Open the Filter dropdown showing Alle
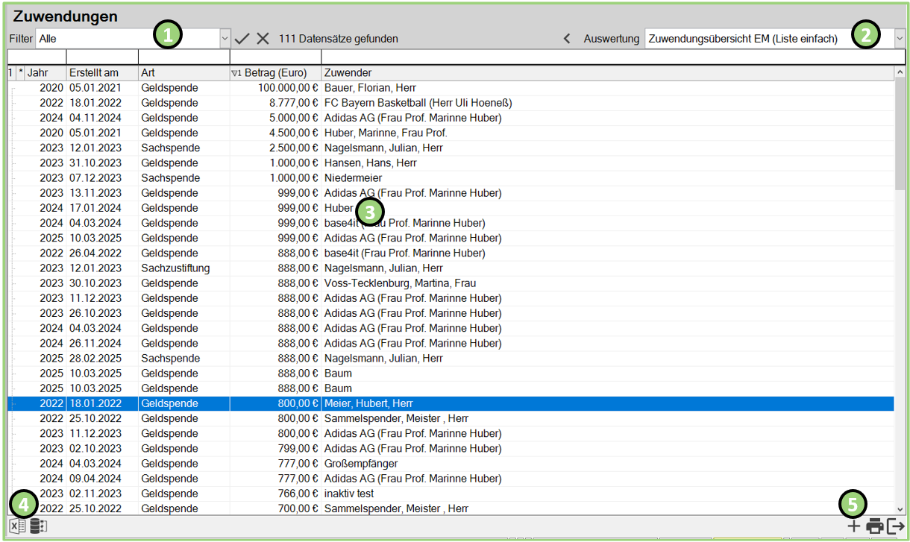Viewport: 910px width, 542px height. 225,38
